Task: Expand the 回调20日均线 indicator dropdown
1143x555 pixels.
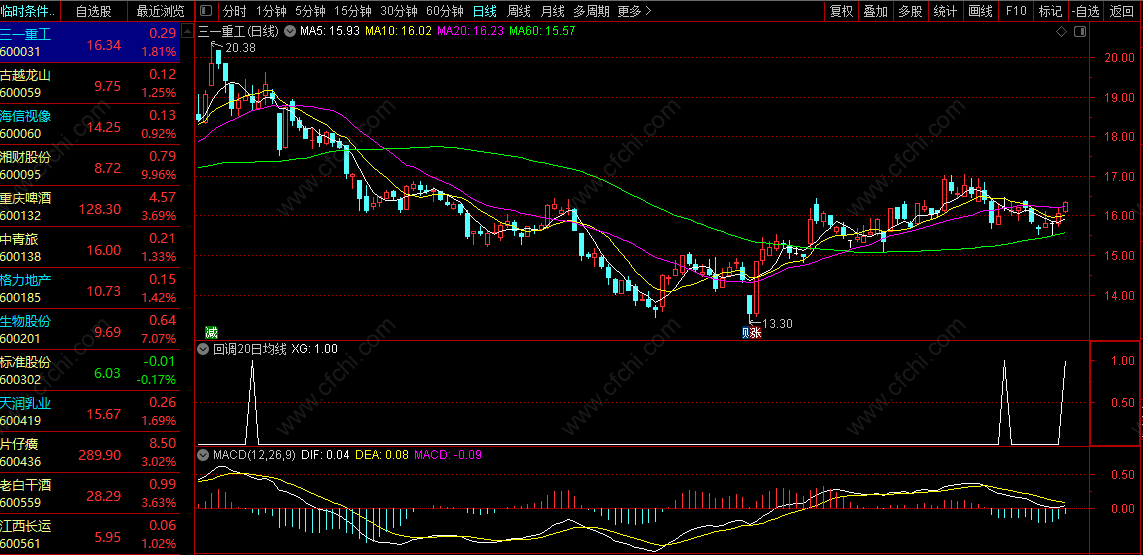Action: click(x=204, y=349)
